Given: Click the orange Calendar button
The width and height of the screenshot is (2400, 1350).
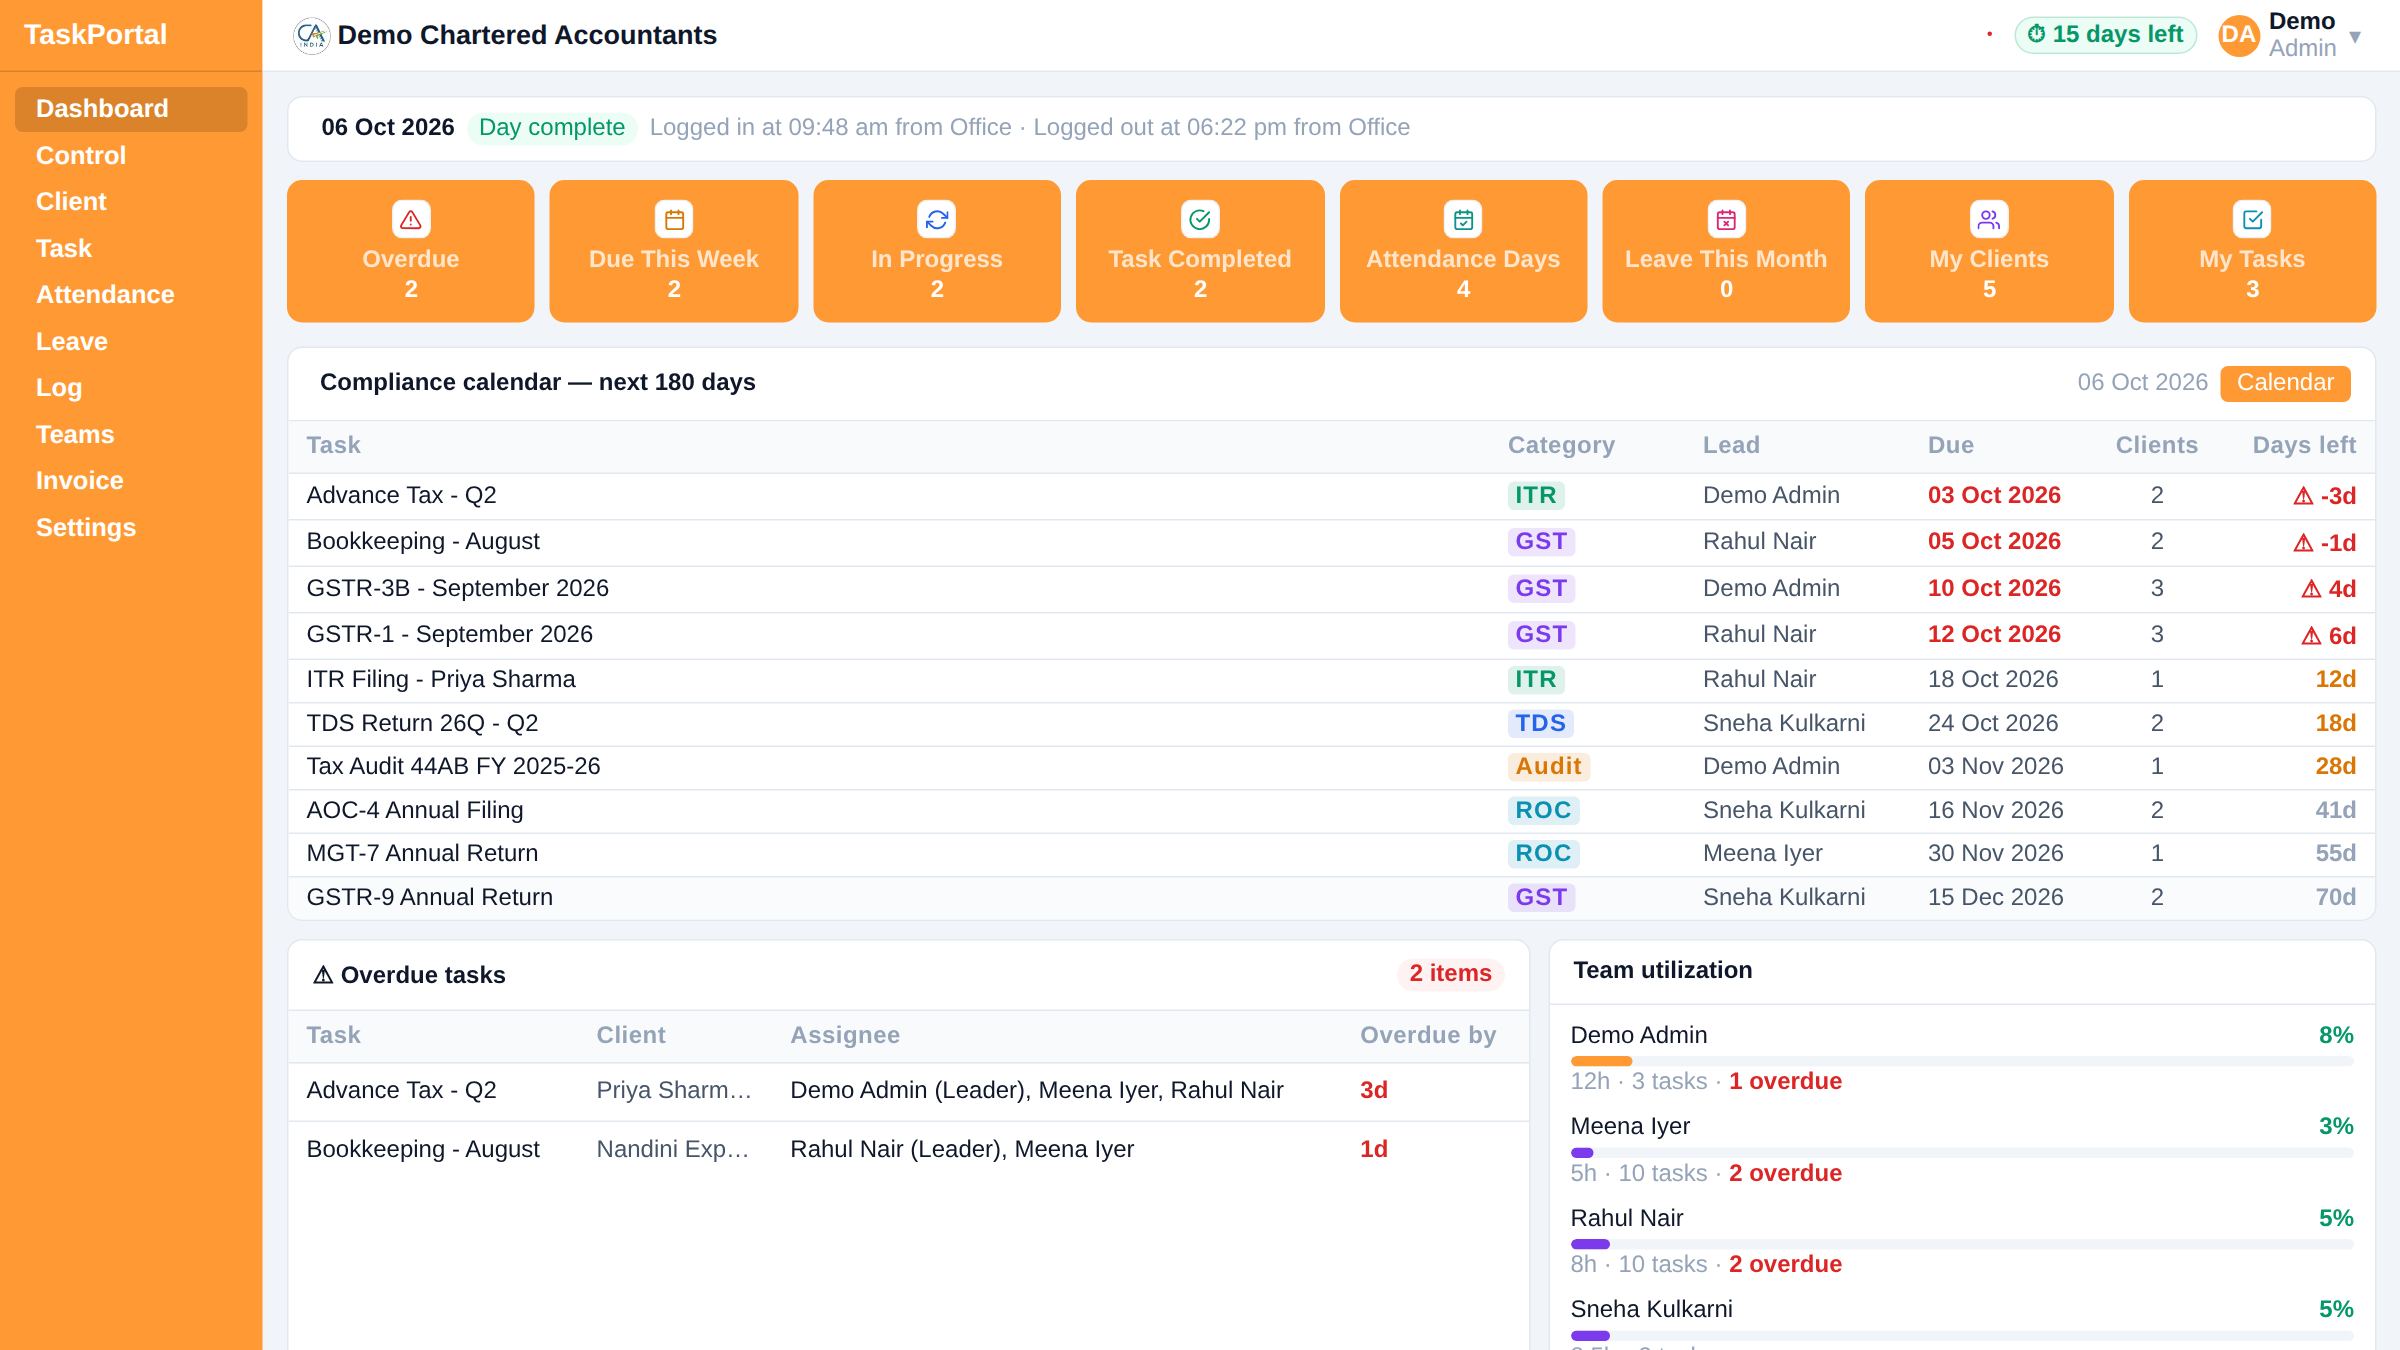Looking at the screenshot, I should (2285, 383).
